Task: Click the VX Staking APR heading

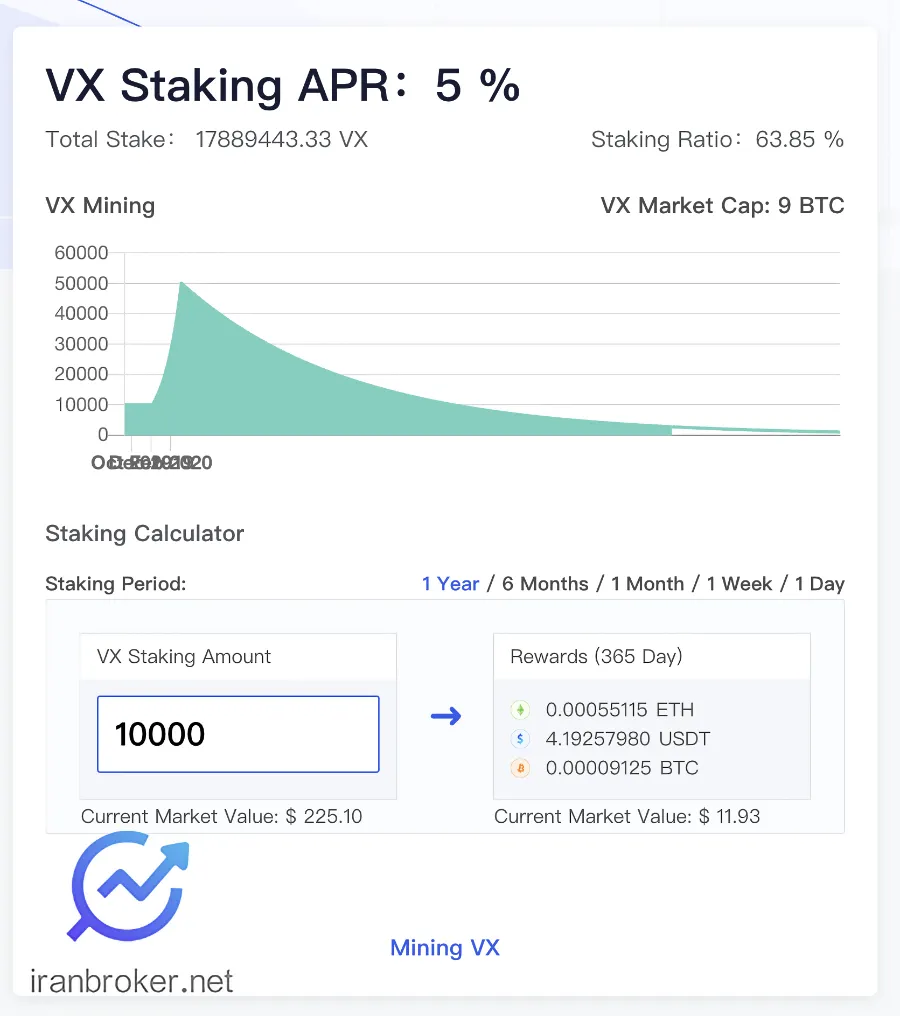Action: point(283,87)
